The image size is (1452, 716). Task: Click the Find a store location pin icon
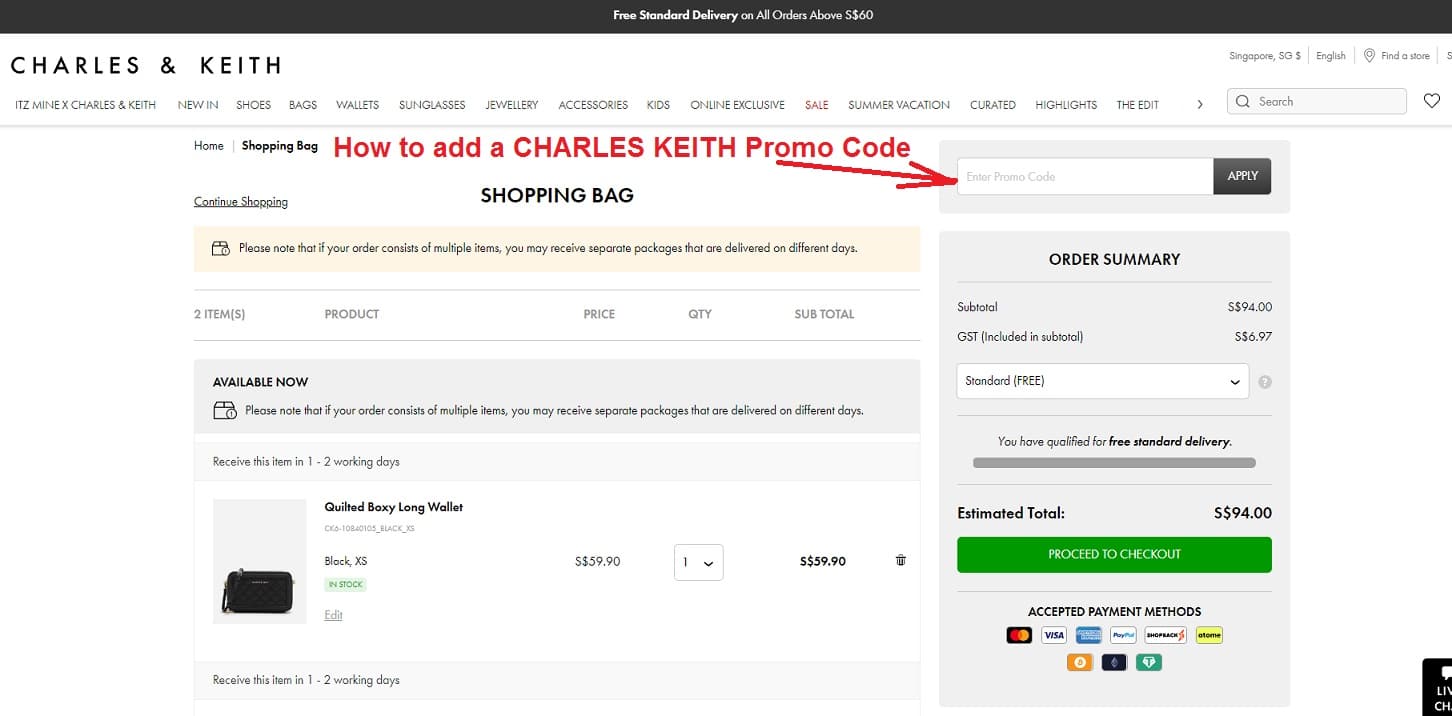coord(1367,56)
